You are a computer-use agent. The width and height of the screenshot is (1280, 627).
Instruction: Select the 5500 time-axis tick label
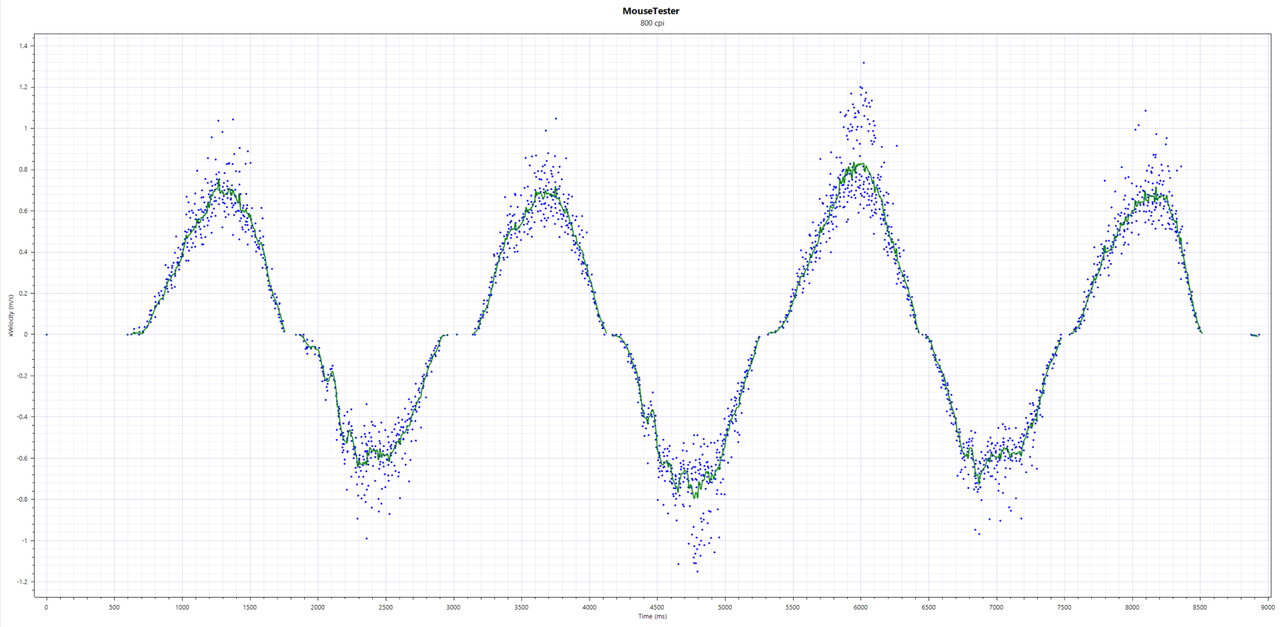(x=793, y=606)
